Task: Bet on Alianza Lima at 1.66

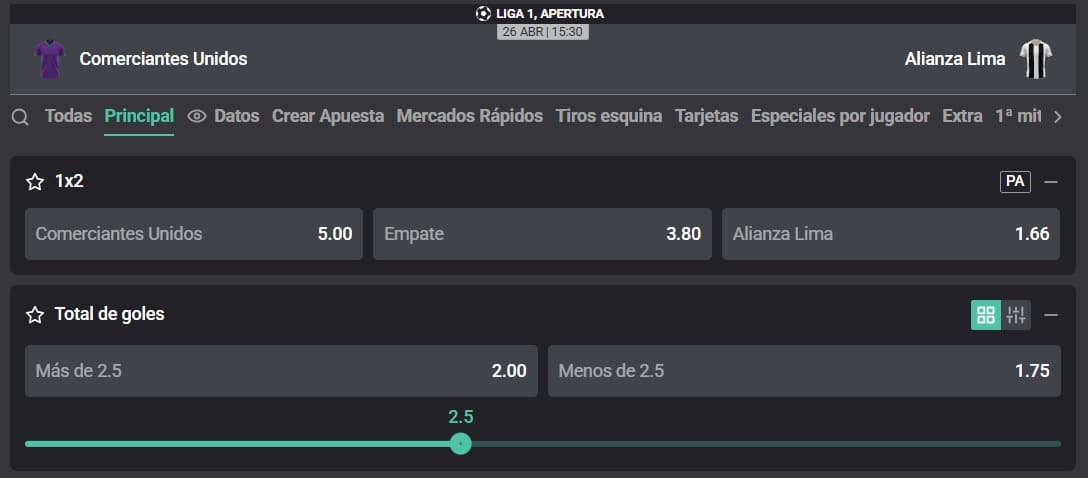Action: [891, 234]
